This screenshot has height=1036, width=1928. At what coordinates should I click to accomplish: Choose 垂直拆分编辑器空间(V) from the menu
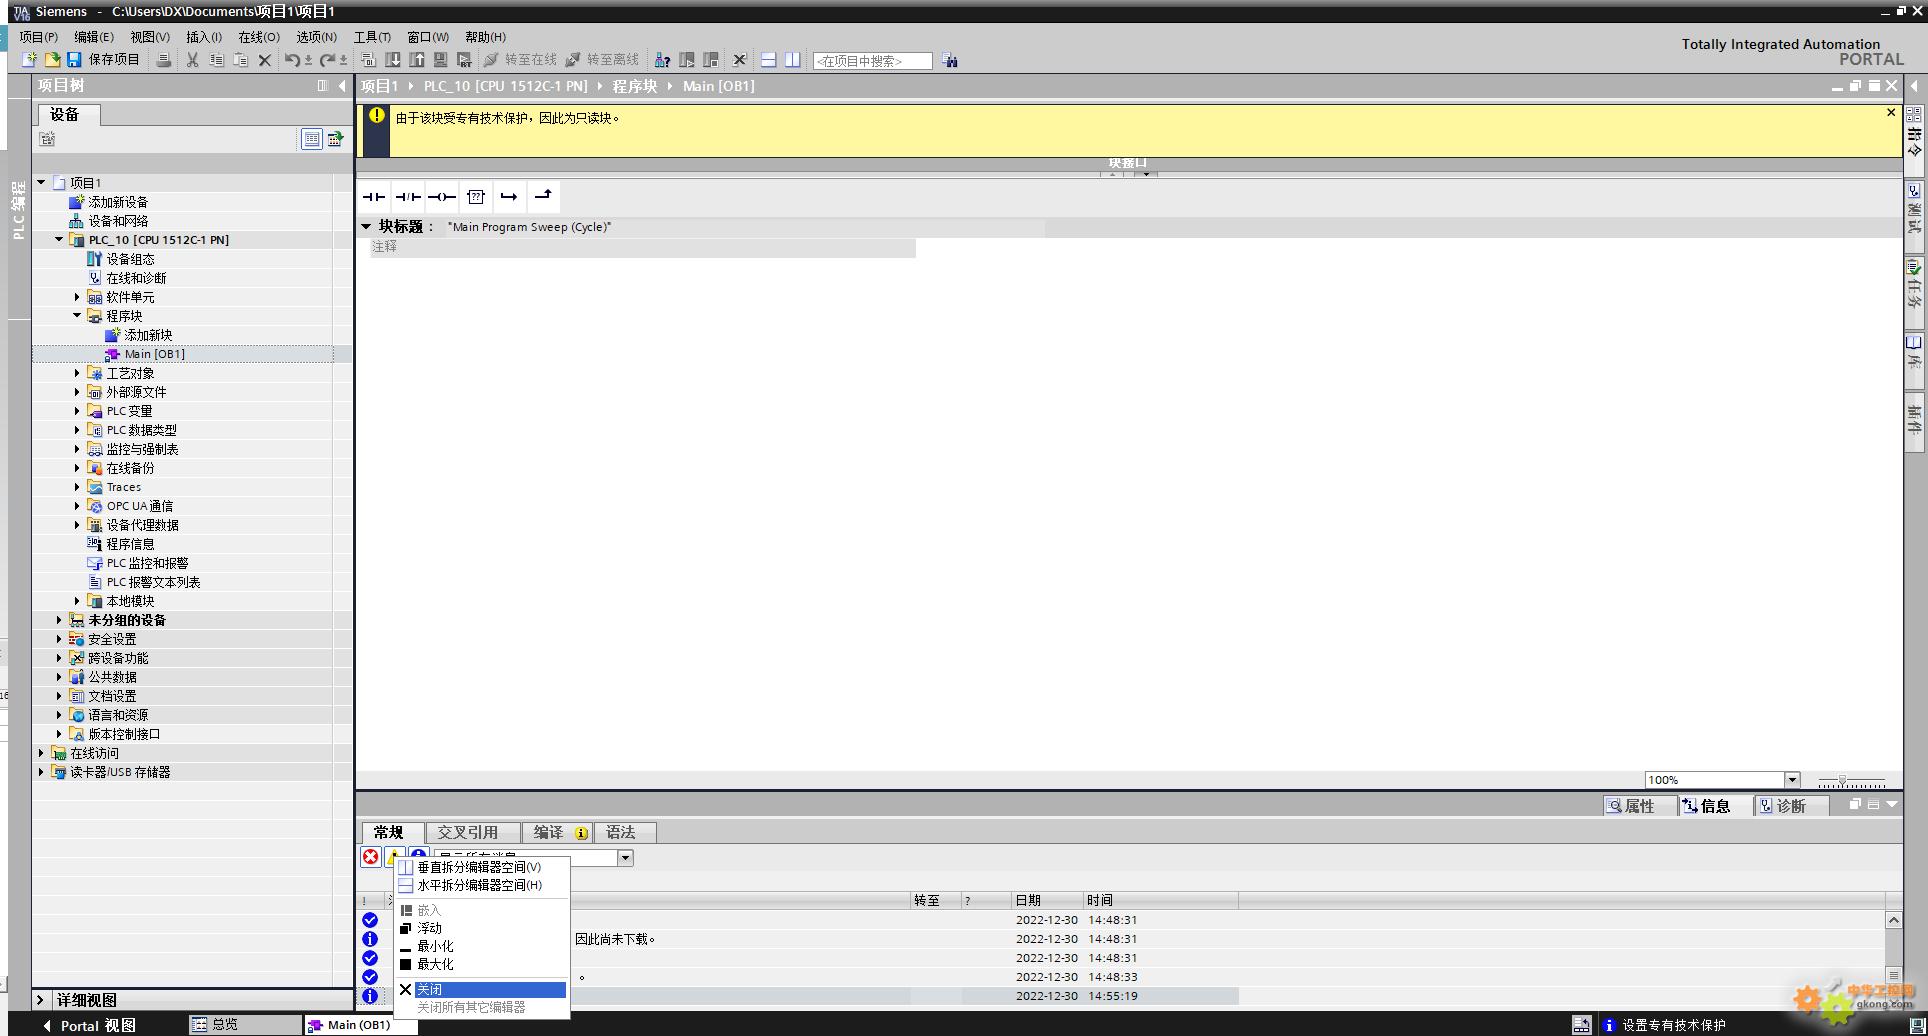point(482,867)
